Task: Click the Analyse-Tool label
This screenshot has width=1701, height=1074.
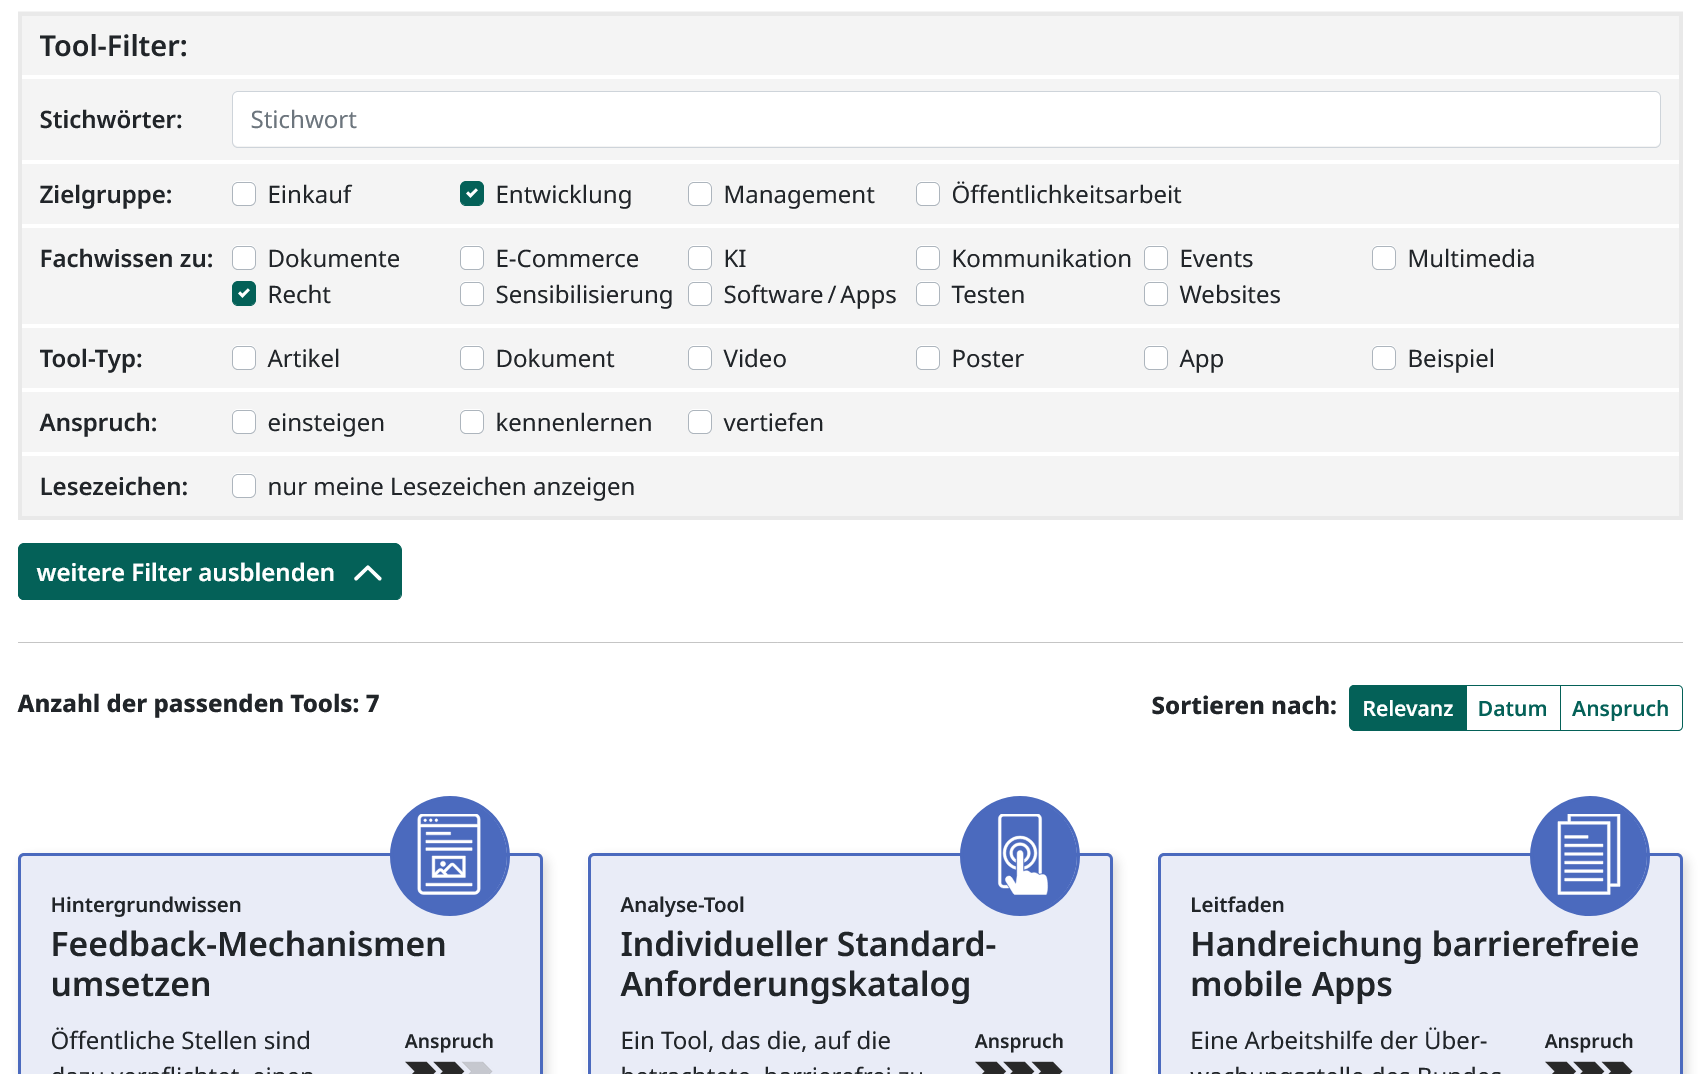Action: click(682, 905)
